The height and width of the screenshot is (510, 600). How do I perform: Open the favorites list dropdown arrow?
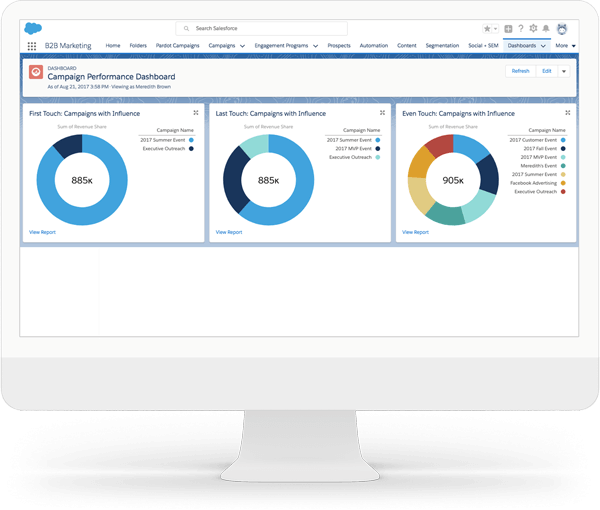pos(496,29)
